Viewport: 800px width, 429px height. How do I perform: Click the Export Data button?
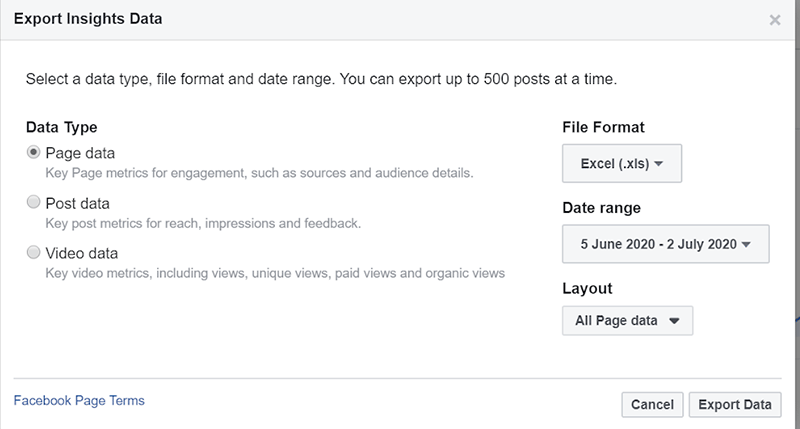[735, 405]
